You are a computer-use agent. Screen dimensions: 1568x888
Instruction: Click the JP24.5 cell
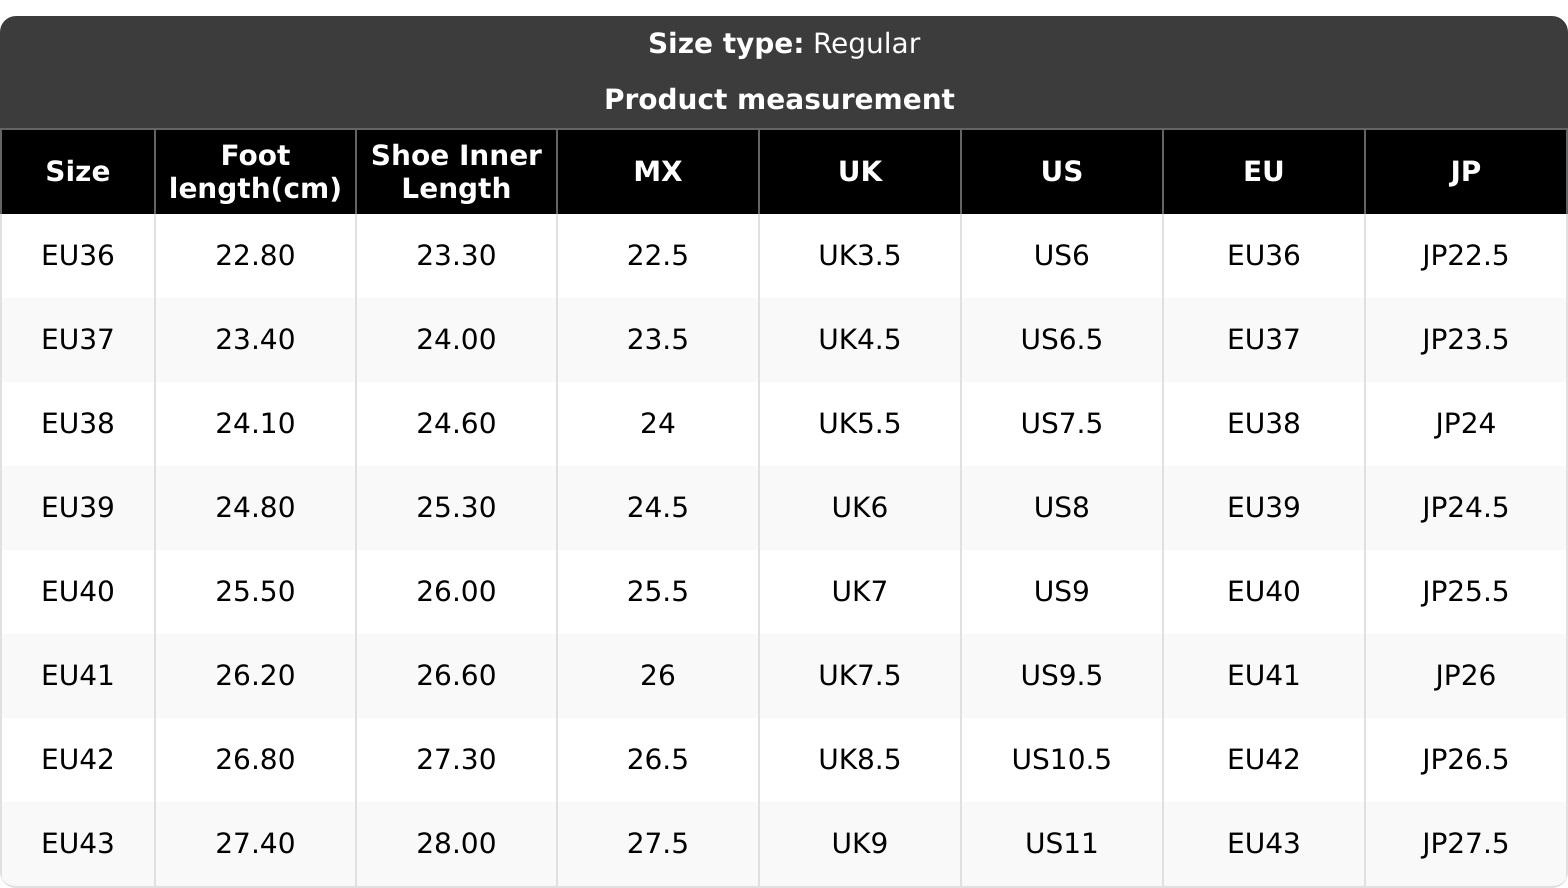coord(1466,508)
